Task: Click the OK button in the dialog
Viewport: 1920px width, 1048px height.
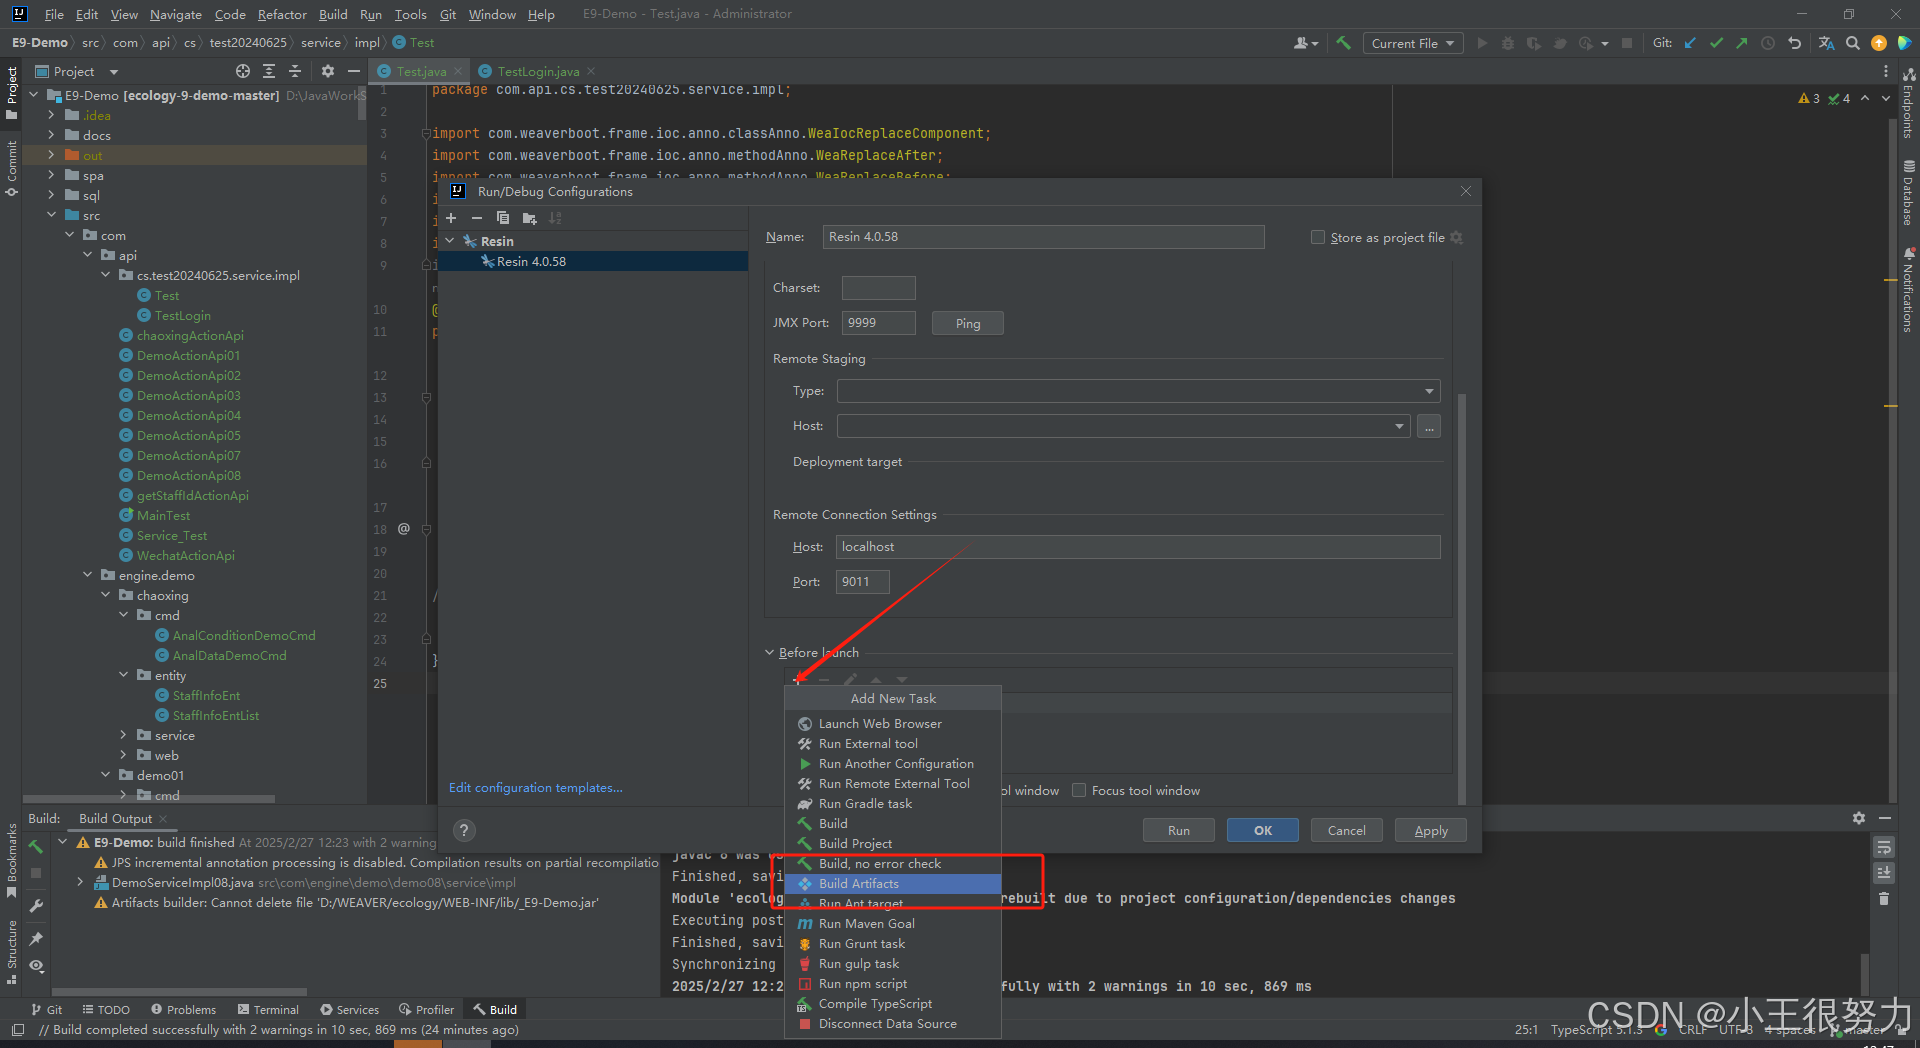Action: click(1263, 830)
